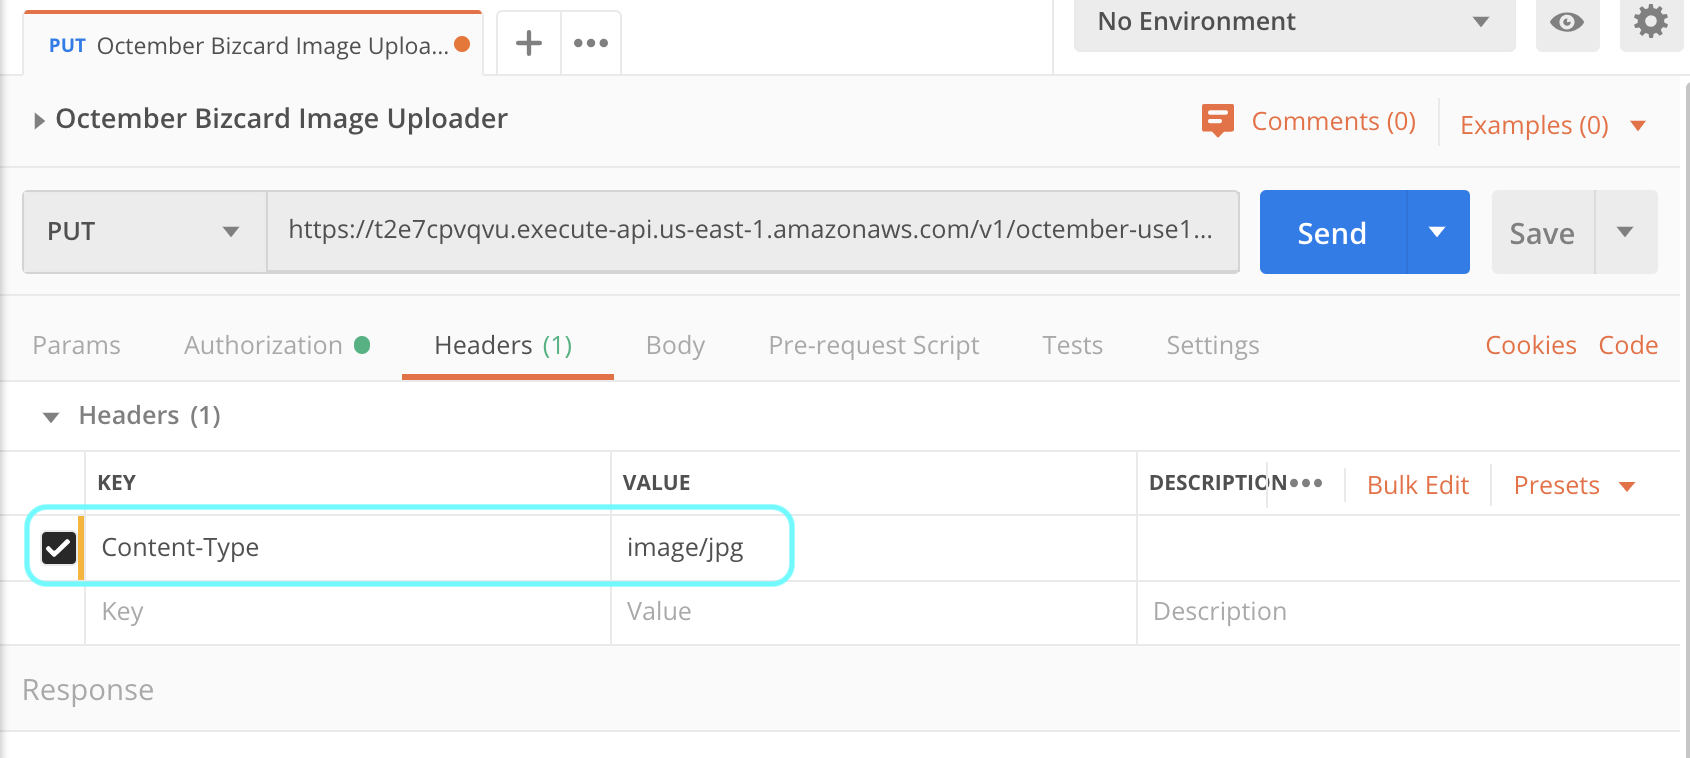
Task: Collapse the Headers (1) section triangle
Action: click(x=51, y=416)
